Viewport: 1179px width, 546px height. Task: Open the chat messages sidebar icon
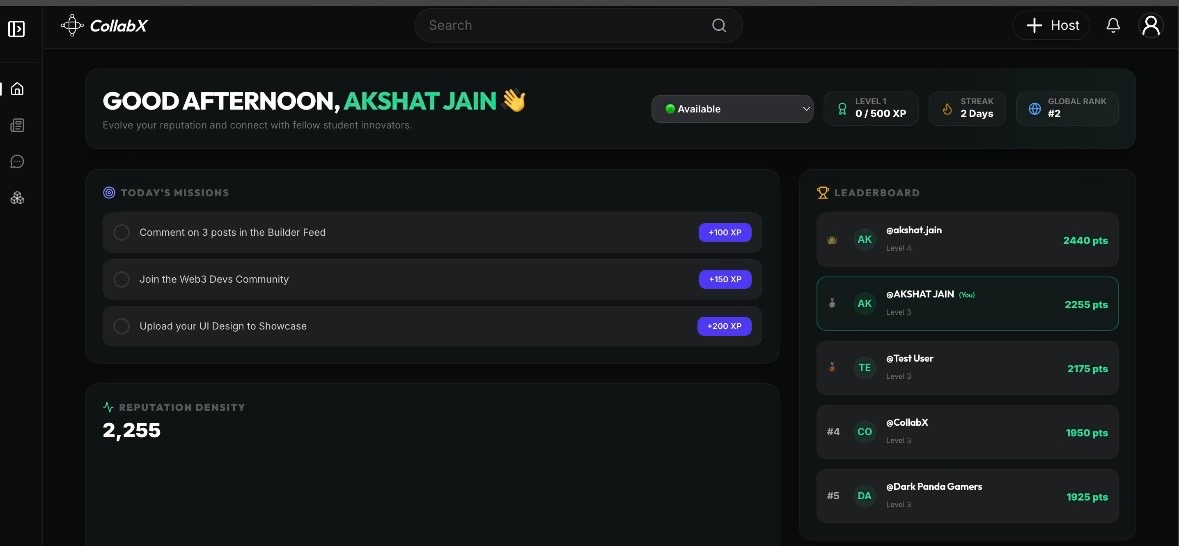pos(17,162)
